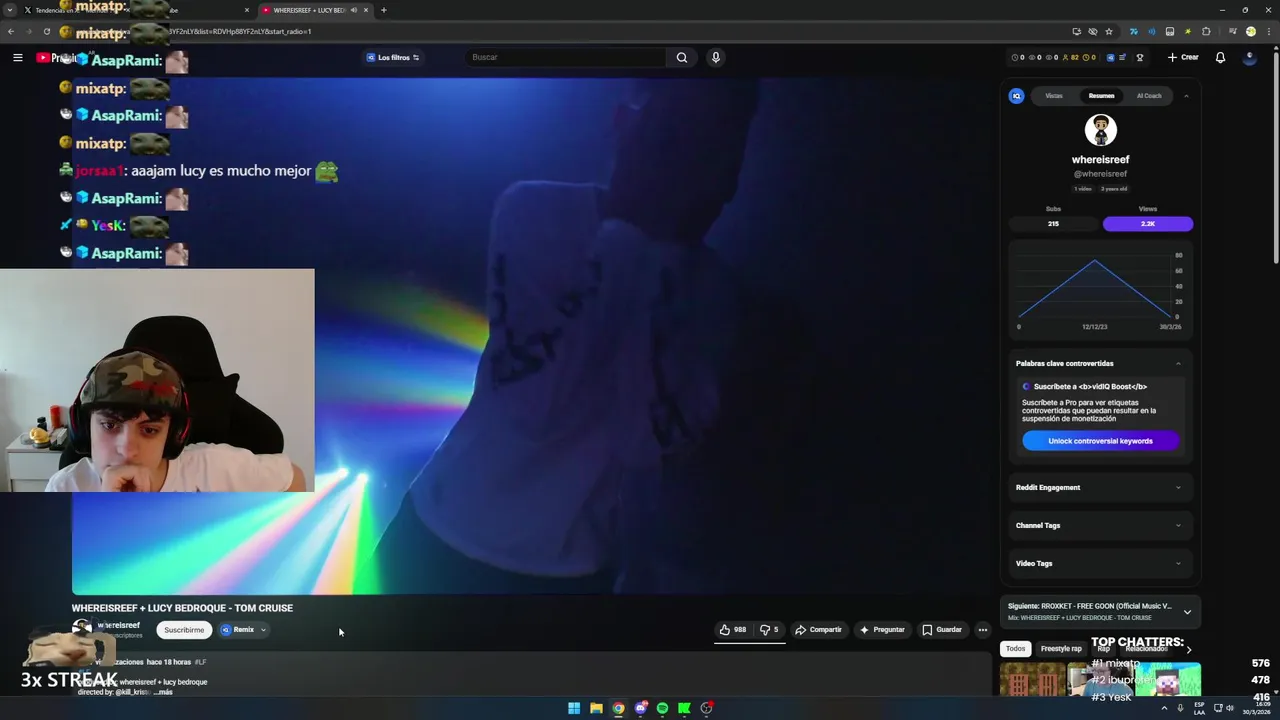
Task: Show hidden system tray icons
Action: pyautogui.click(x=1164, y=708)
